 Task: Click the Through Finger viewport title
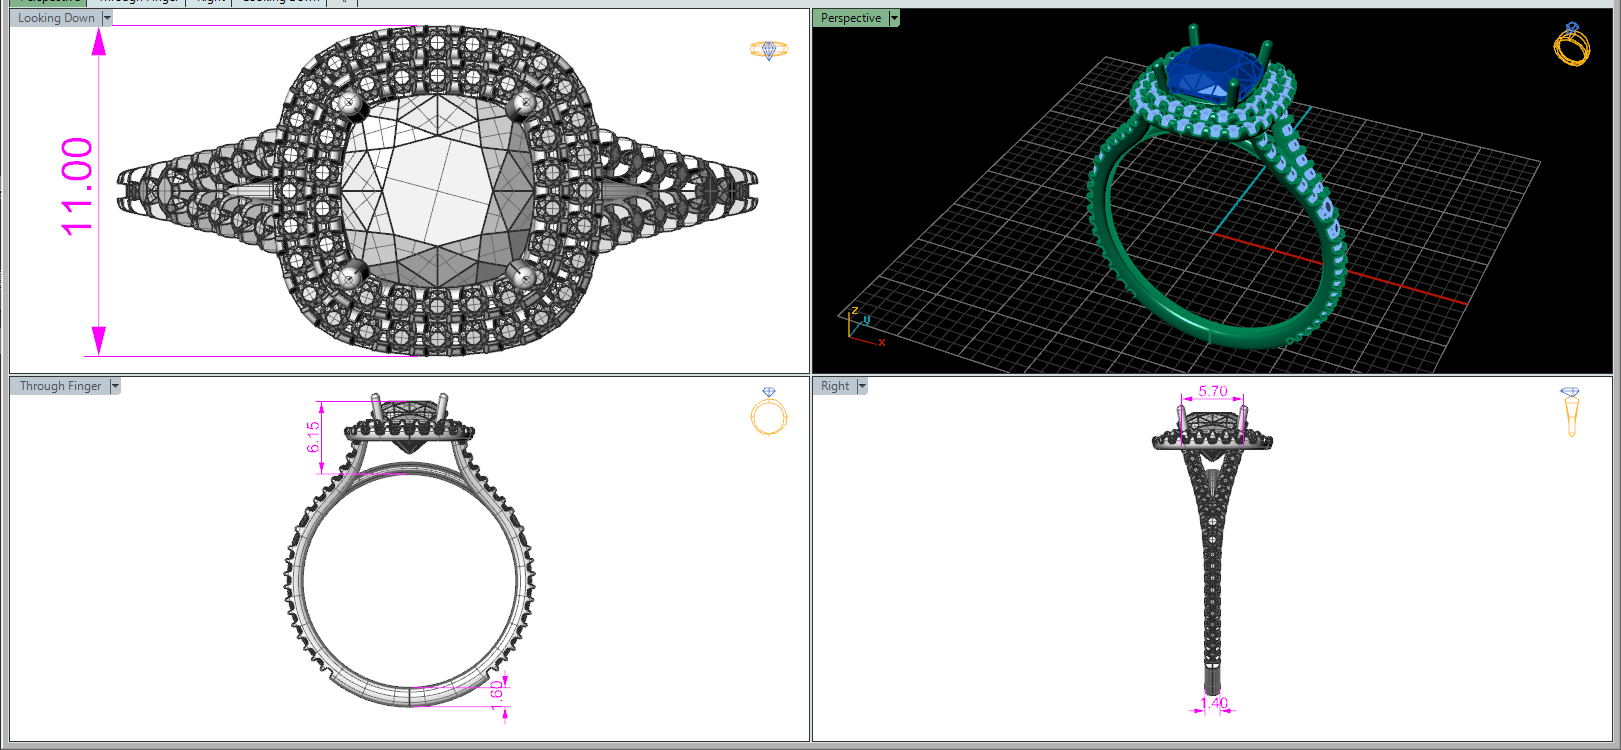tap(60, 386)
